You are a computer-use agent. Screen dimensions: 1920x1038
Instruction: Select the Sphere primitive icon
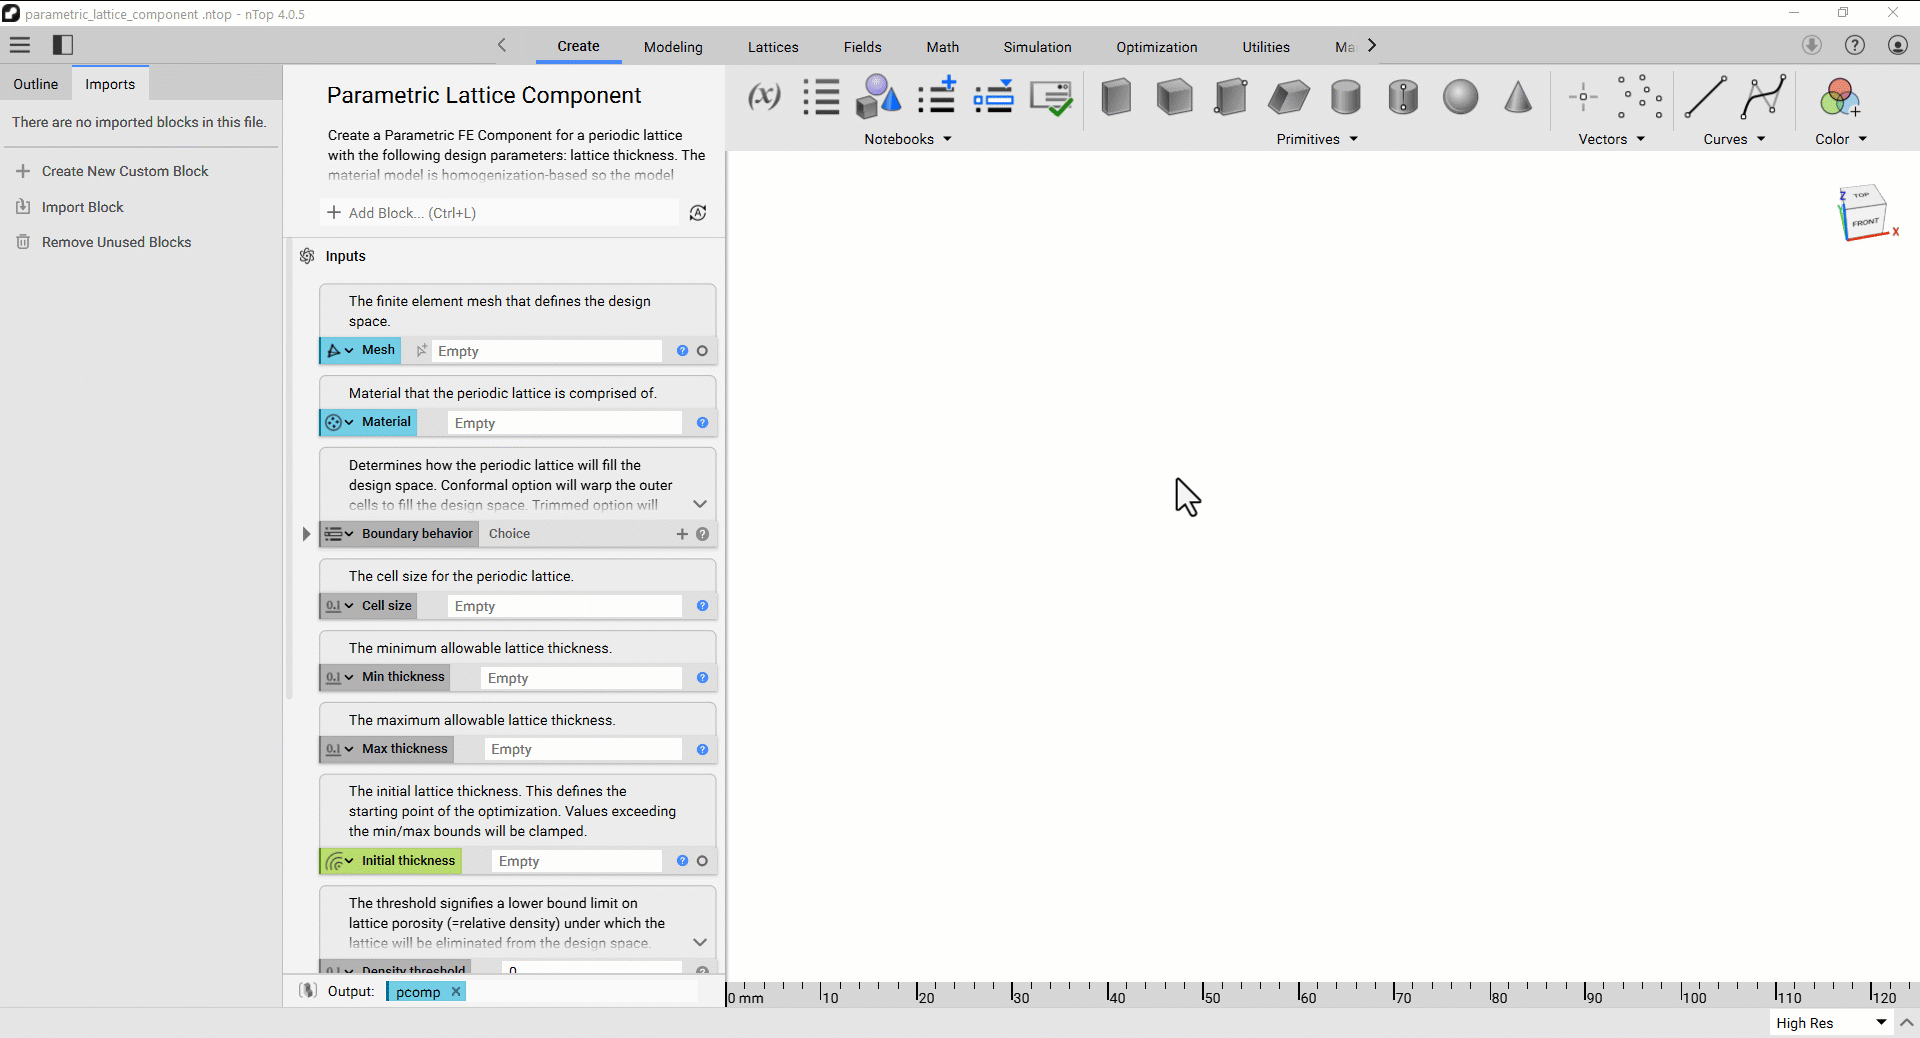pos(1460,97)
